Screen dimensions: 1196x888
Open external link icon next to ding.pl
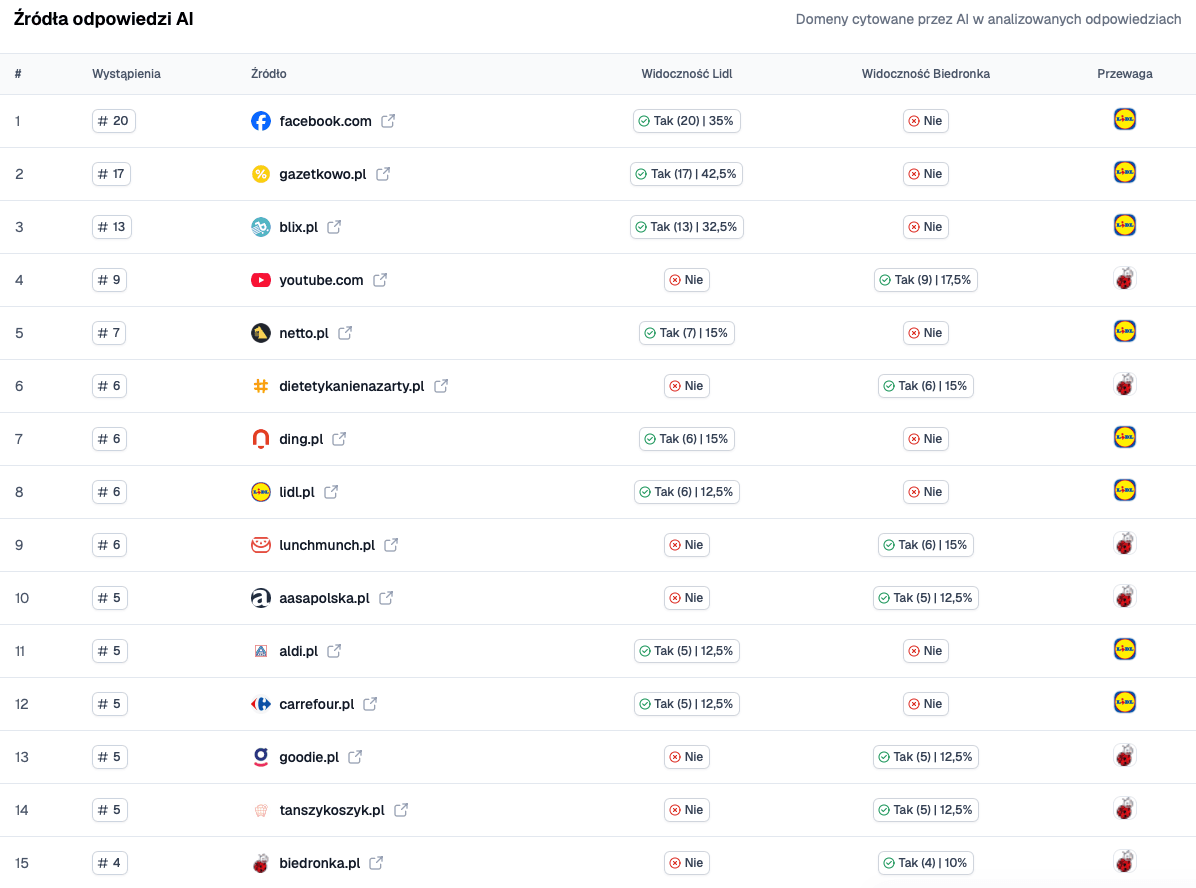click(x=339, y=439)
